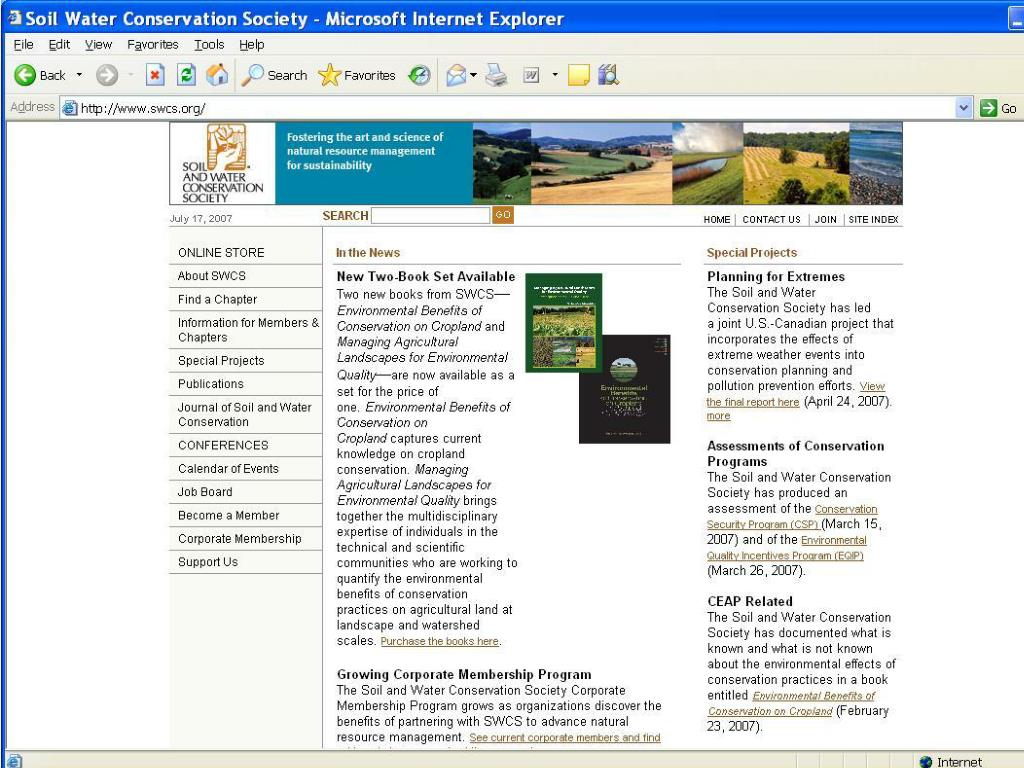Viewport: 1024px width, 768px height.
Task: Open the ONLINE STORE link
Action: coord(221,253)
